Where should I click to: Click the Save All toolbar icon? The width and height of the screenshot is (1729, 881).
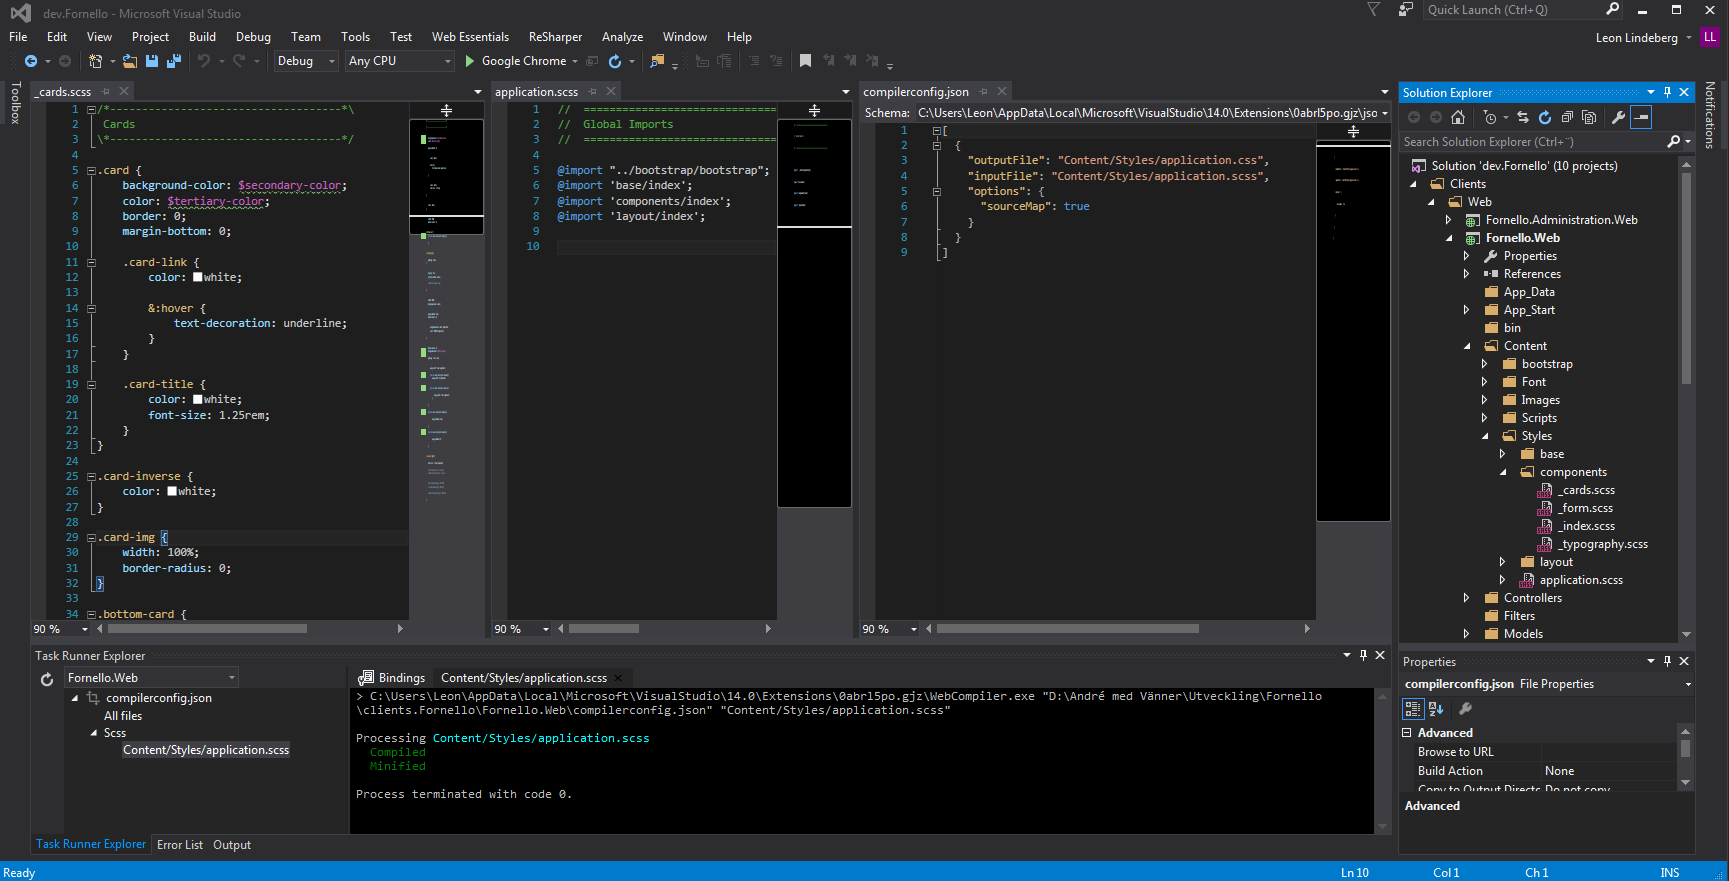[x=173, y=61]
